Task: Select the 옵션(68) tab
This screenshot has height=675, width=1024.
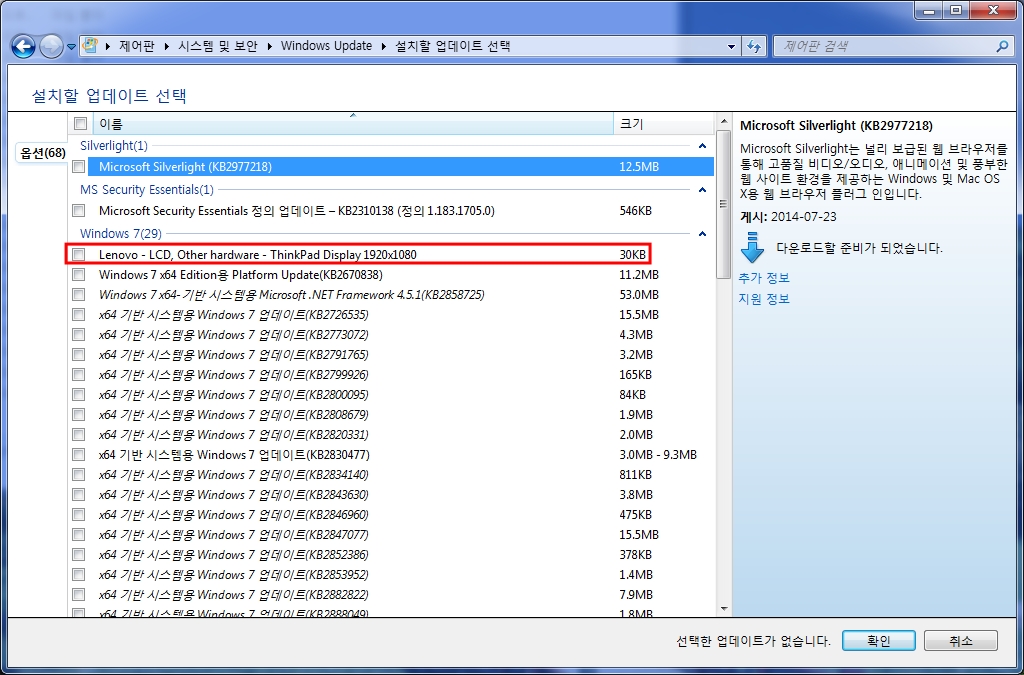Action: (43, 153)
